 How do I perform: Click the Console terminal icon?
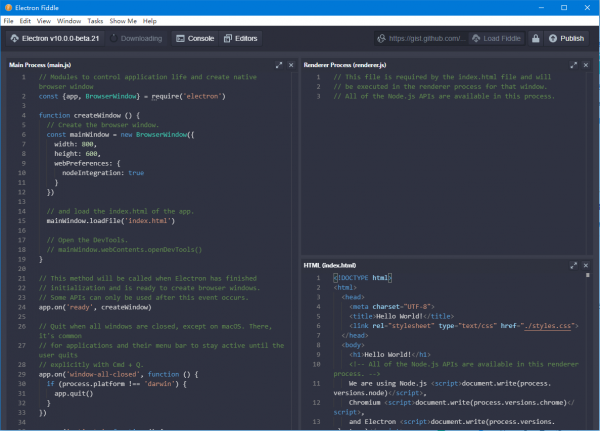tap(180, 38)
